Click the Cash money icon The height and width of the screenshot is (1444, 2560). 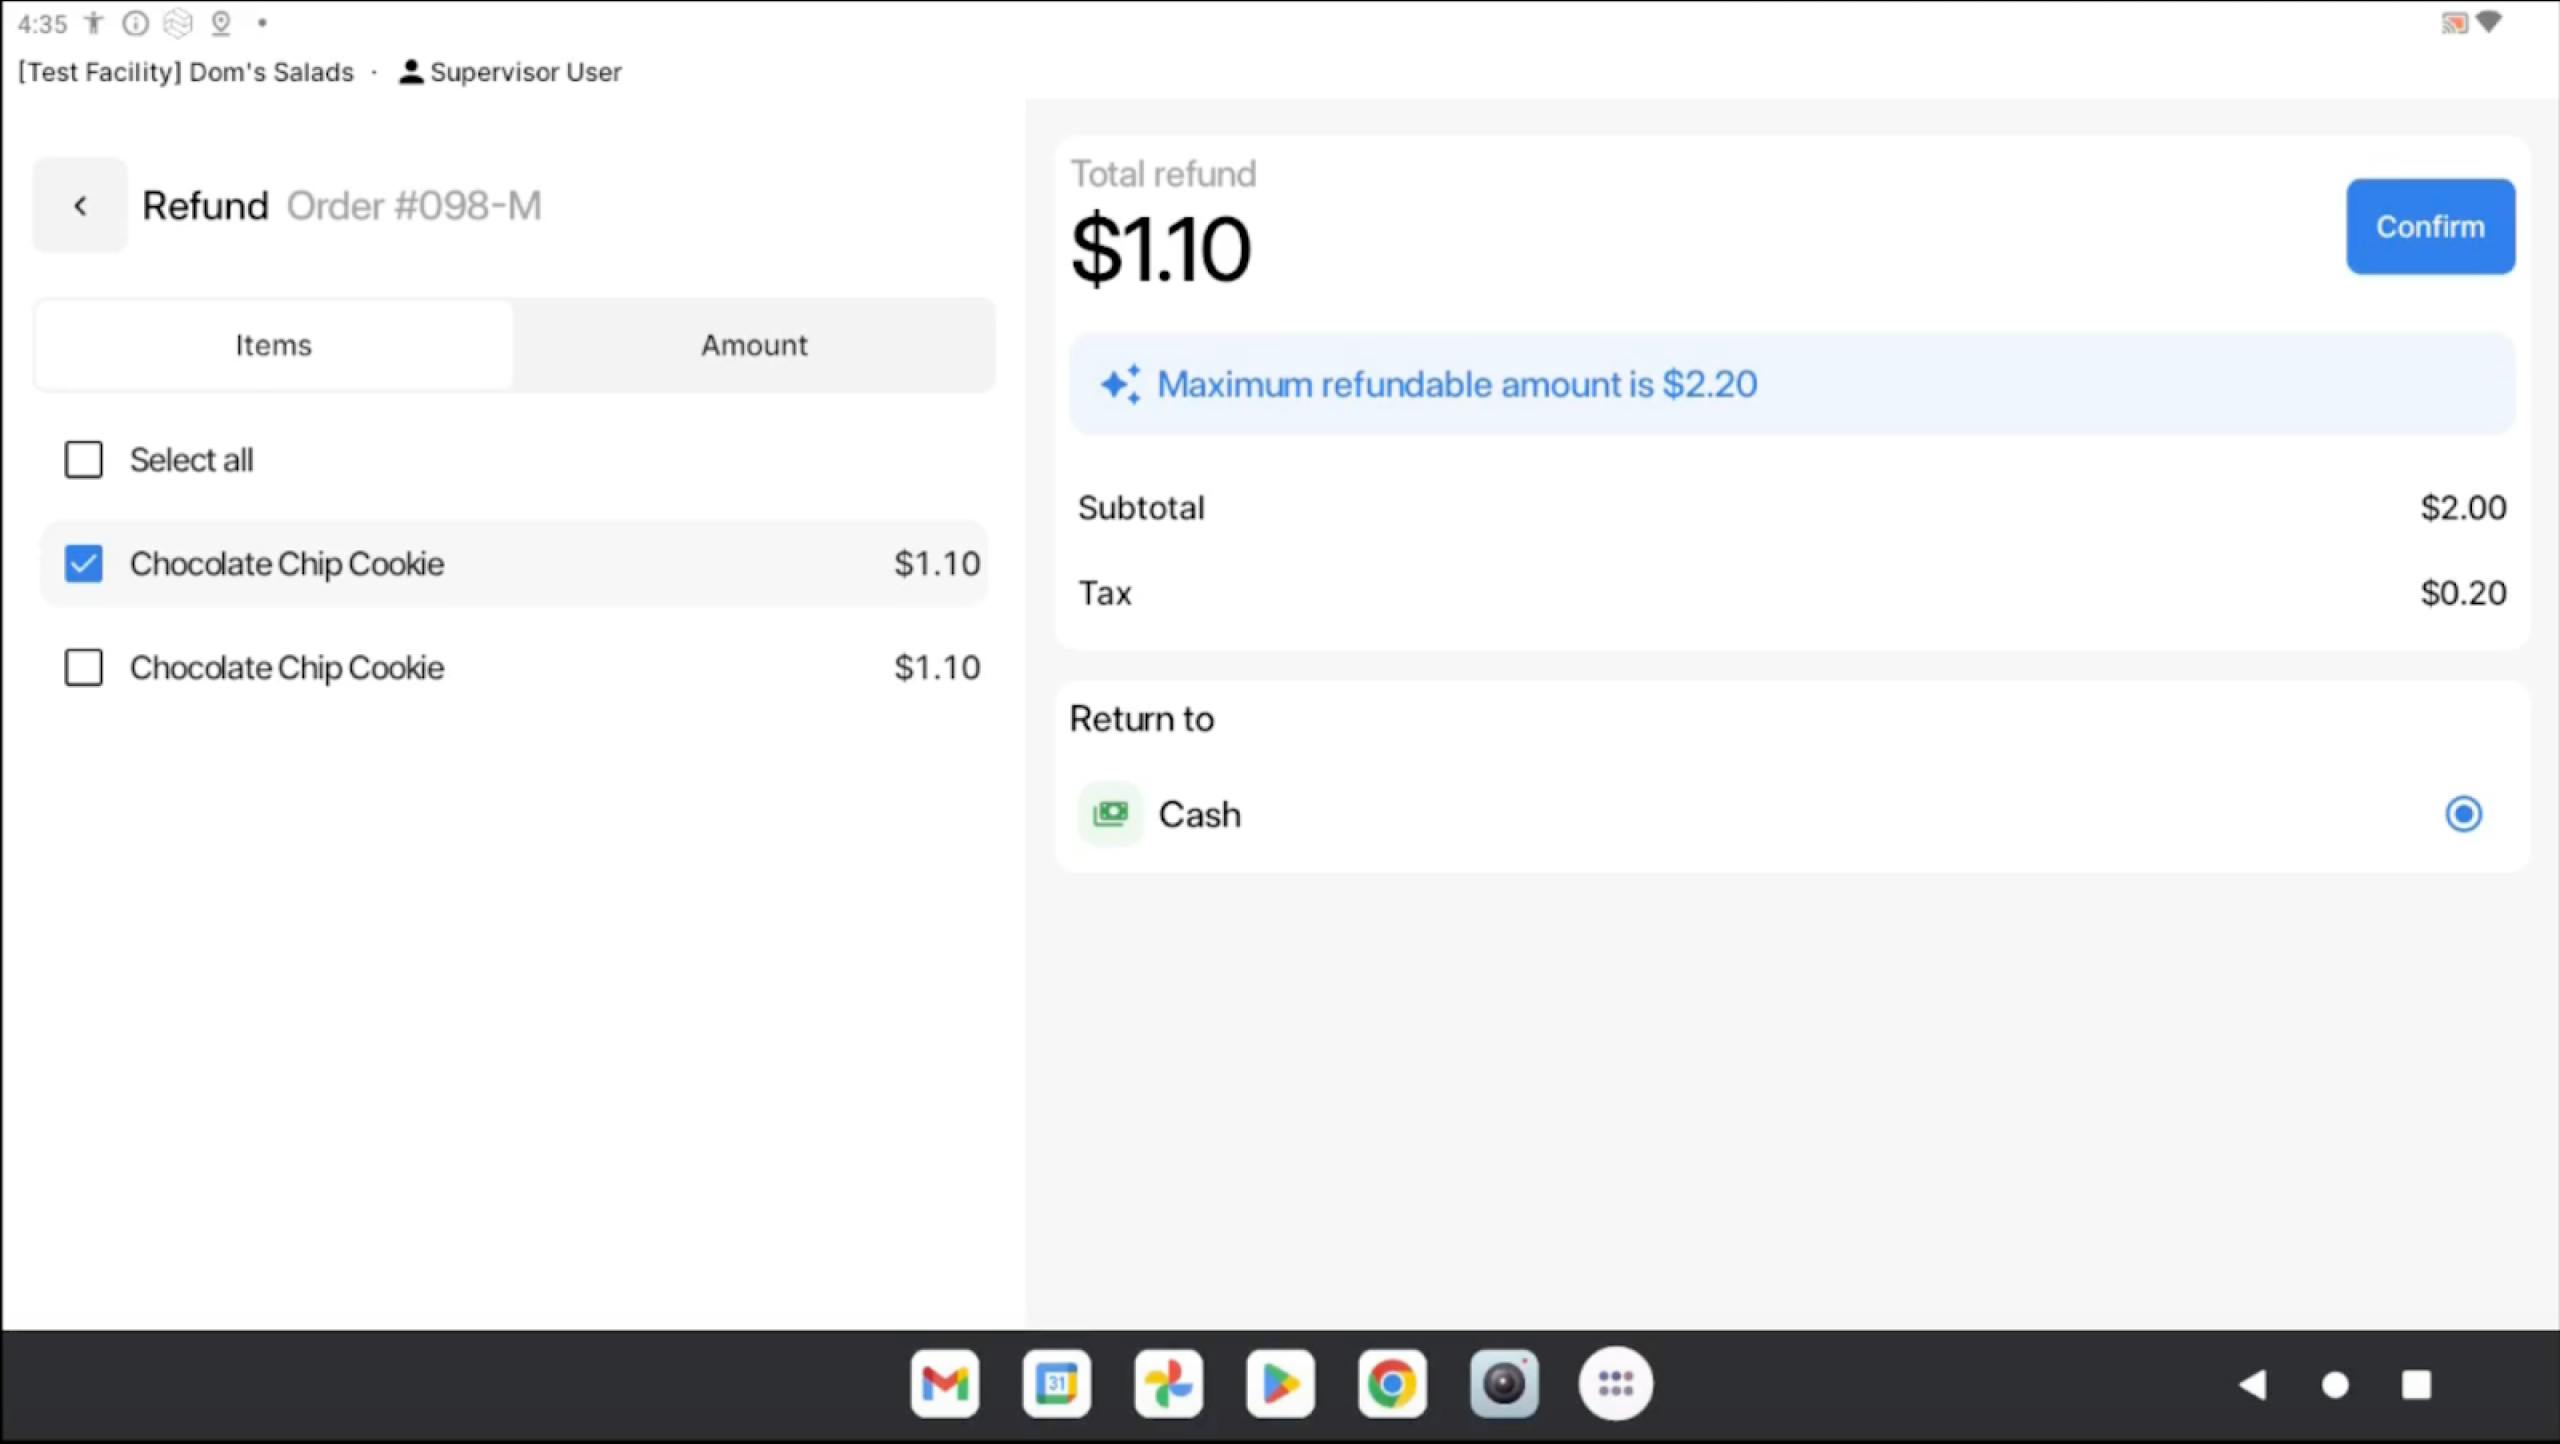[x=1110, y=814]
